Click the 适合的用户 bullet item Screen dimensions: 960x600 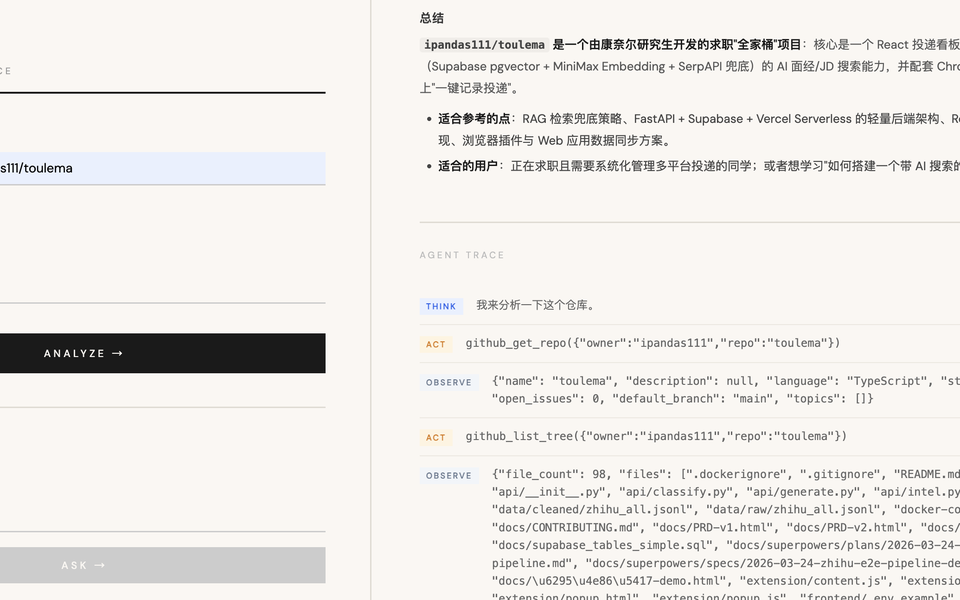tap(700, 166)
